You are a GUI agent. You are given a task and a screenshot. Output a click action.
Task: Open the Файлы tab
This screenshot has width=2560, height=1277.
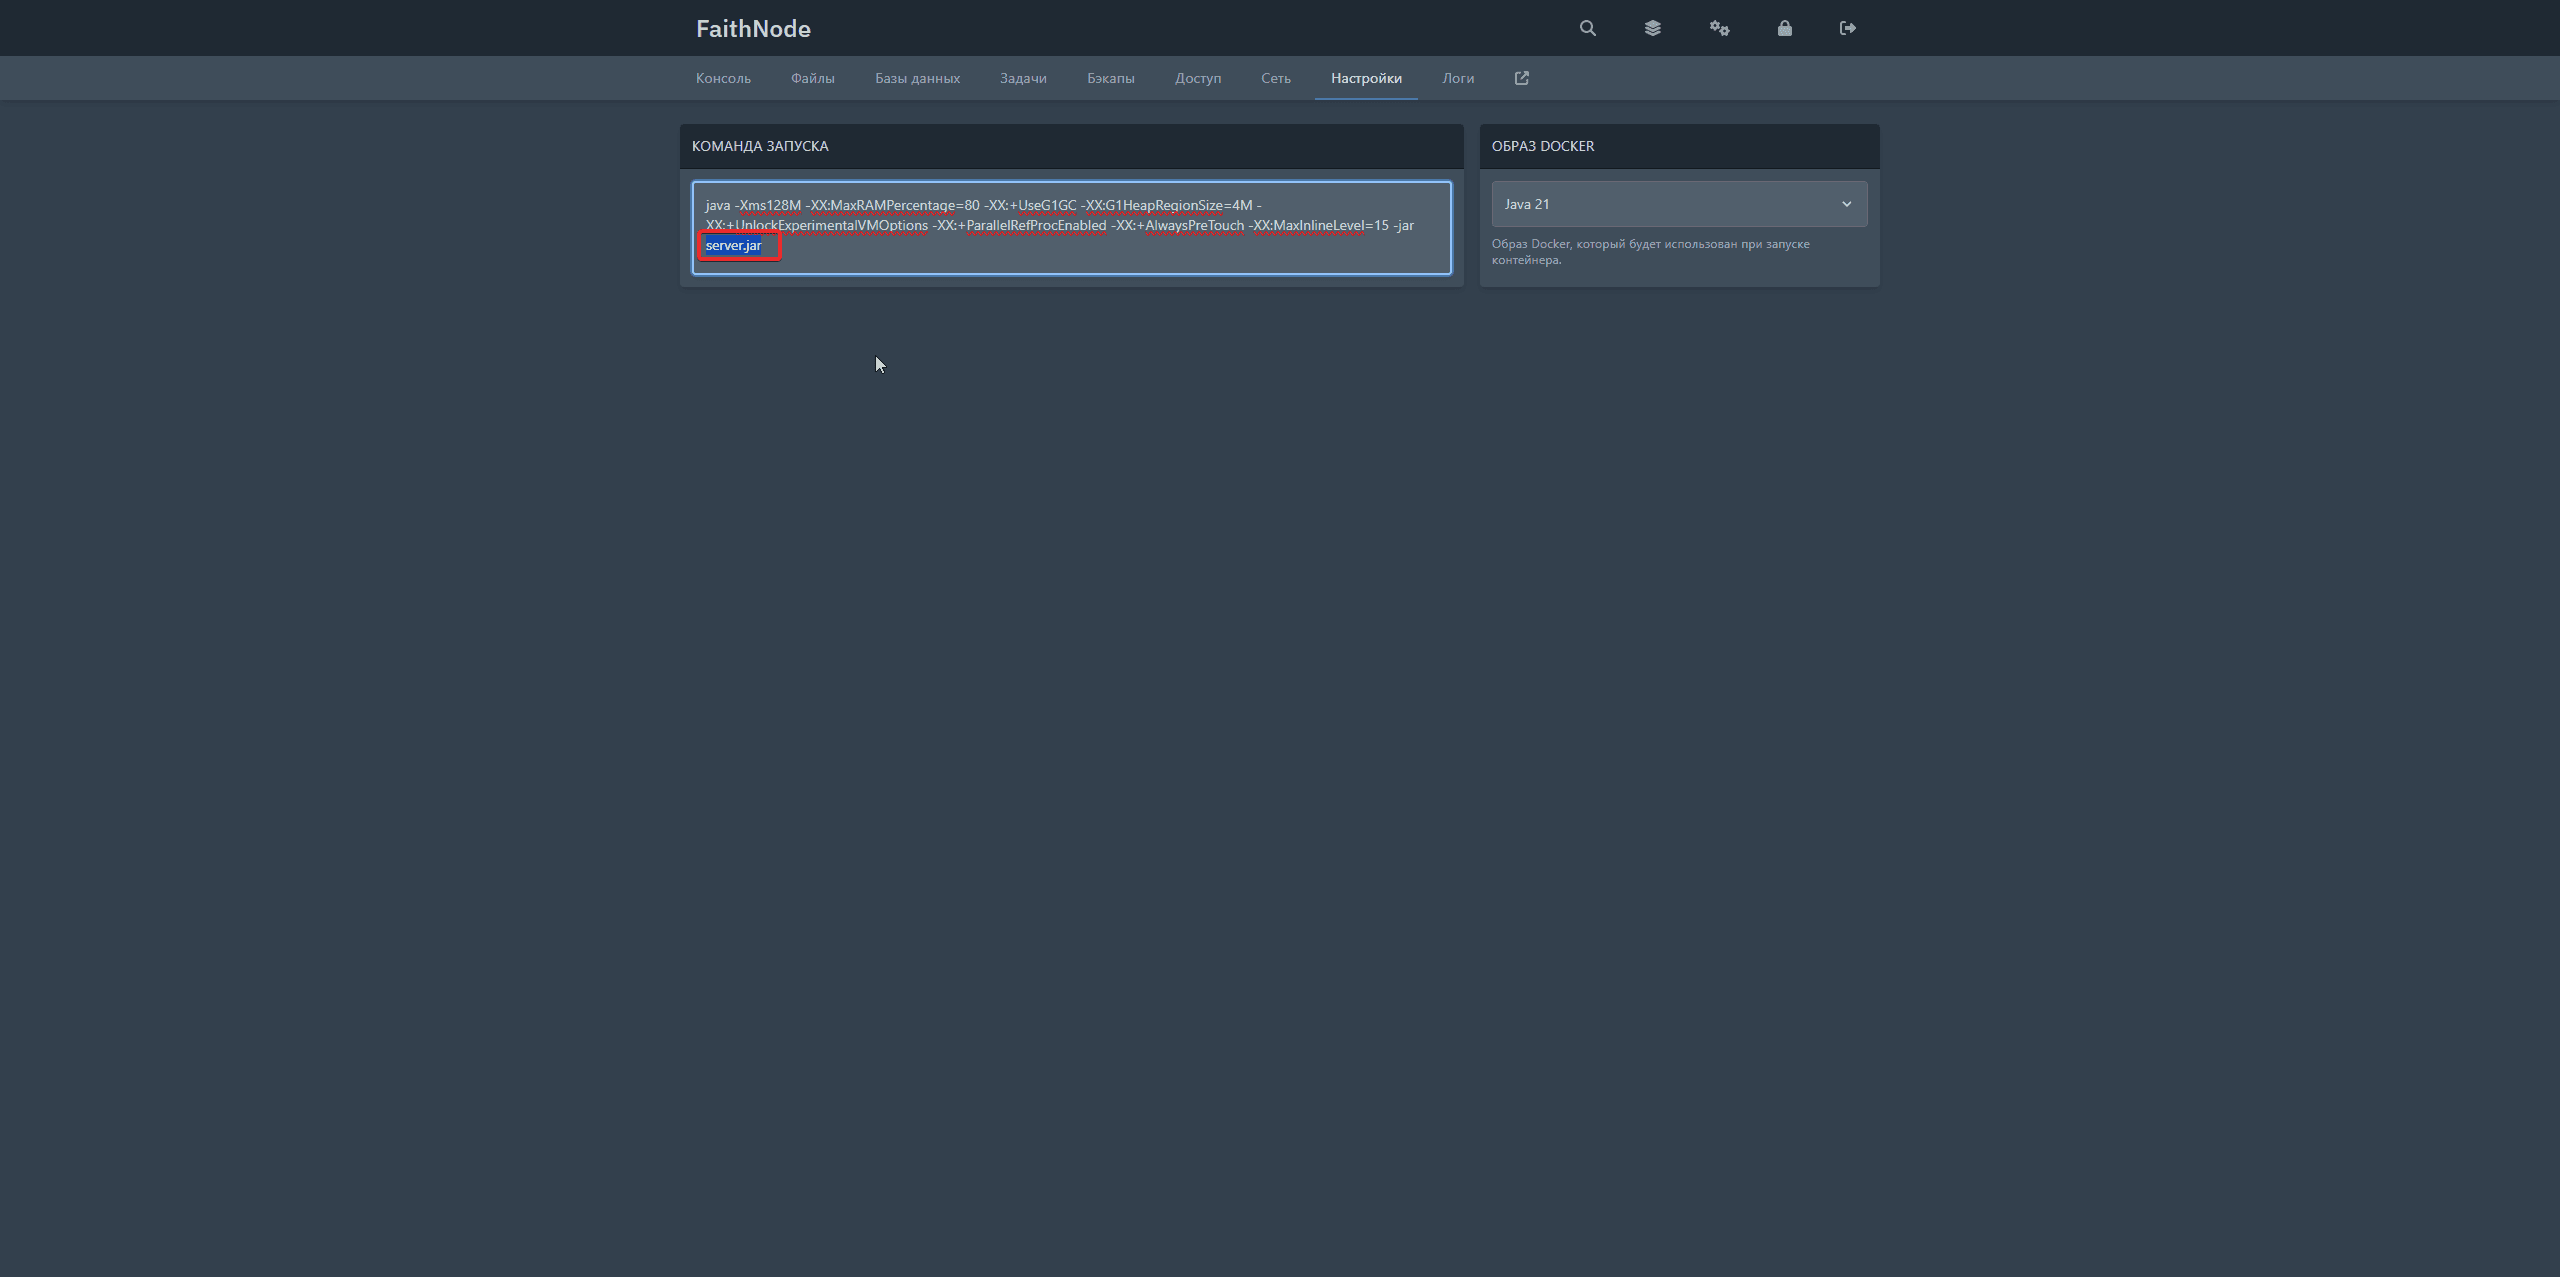pos(812,78)
